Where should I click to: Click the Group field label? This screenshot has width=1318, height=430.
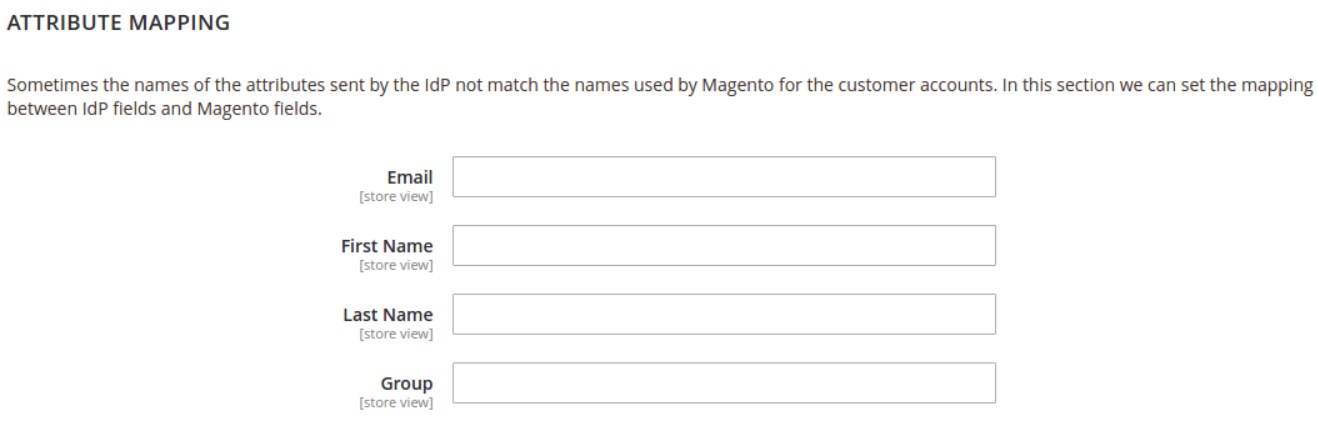pyautogui.click(x=406, y=383)
